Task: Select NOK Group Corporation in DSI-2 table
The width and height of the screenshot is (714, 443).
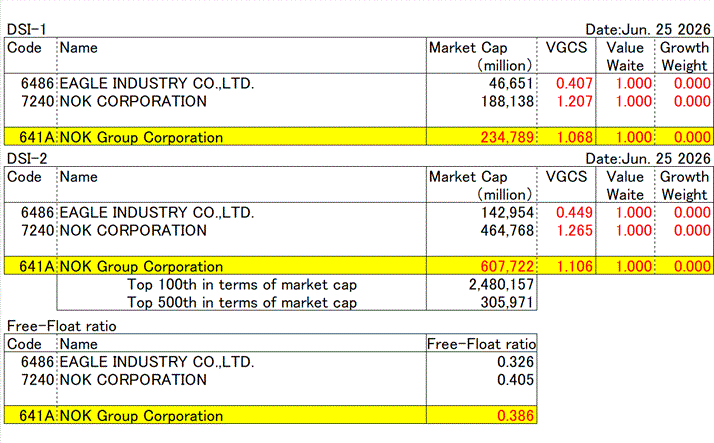Action: pos(141,266)
